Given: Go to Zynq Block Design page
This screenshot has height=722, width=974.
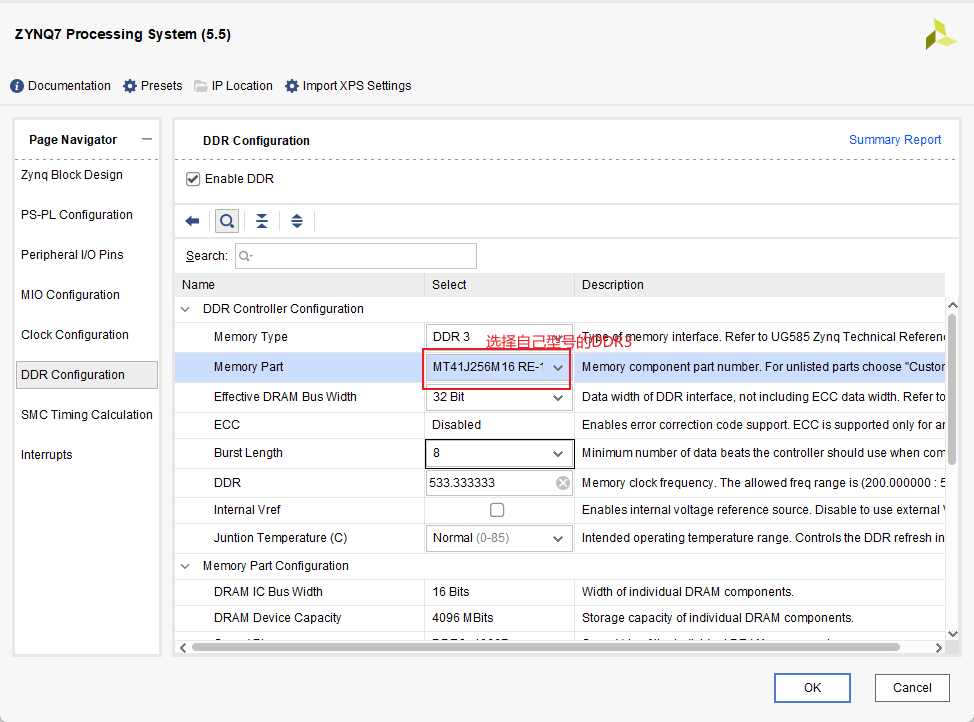Looking at the screenshot, I should click(72, 175).
